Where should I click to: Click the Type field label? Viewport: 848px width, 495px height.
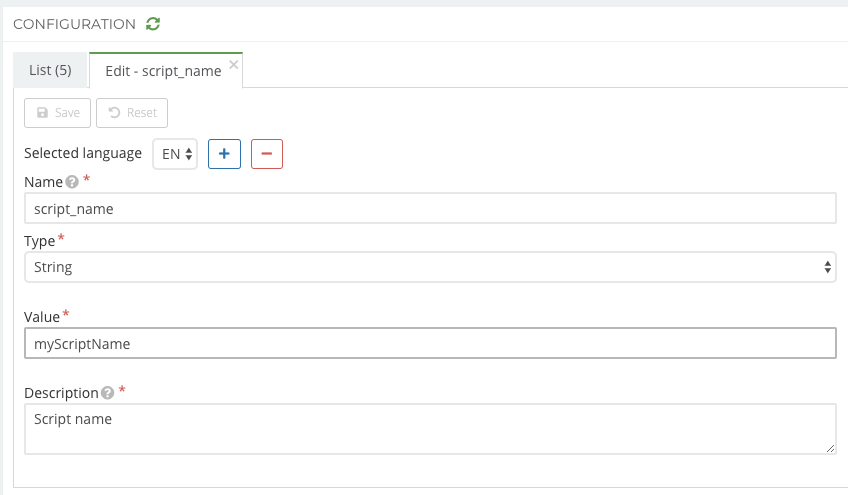pos(40,241)
